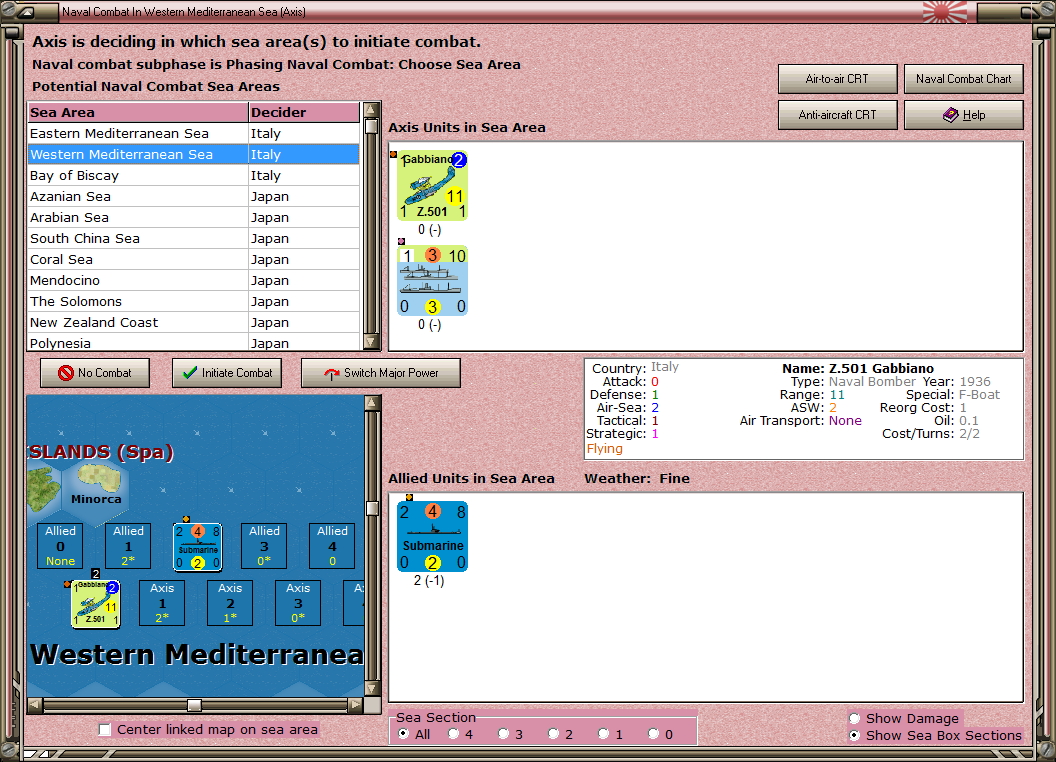Image resolution: width=1056 pixels, height=762 pixels.
Task: Select the Show Damage option
Action: (855, 718)
